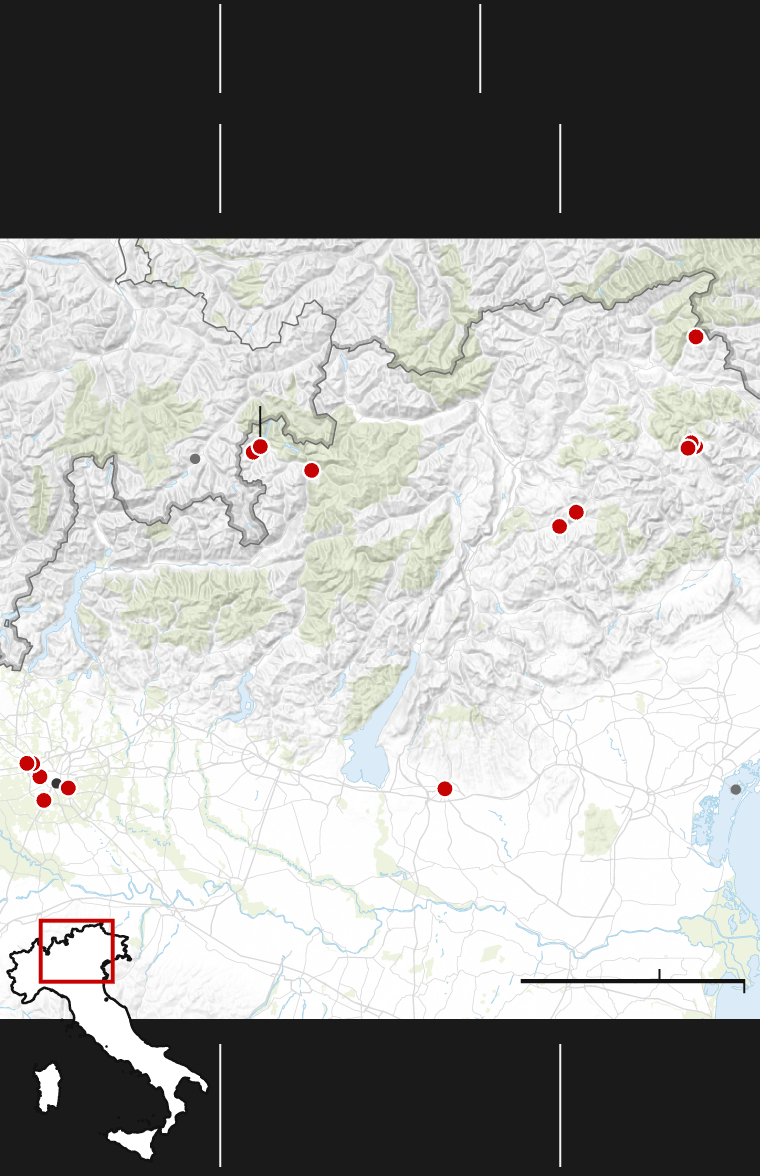Click Sardinia on the Italy inset map
Viewport: 760px width, 1176px height.
pos(49,1088)
